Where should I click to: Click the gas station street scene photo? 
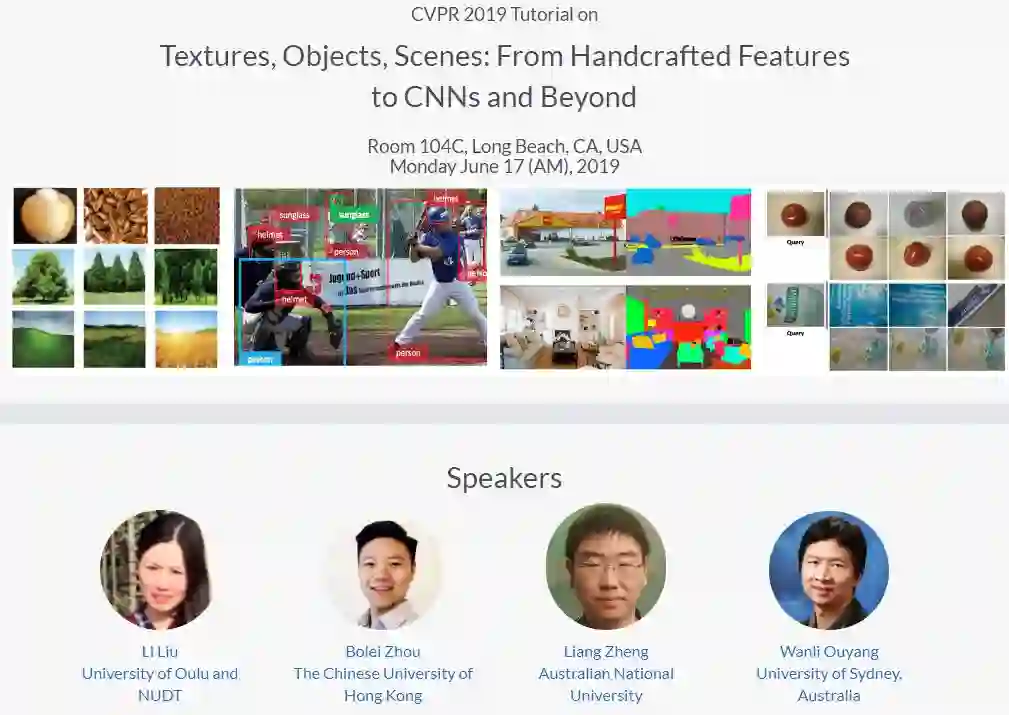[x=563, y=232]
